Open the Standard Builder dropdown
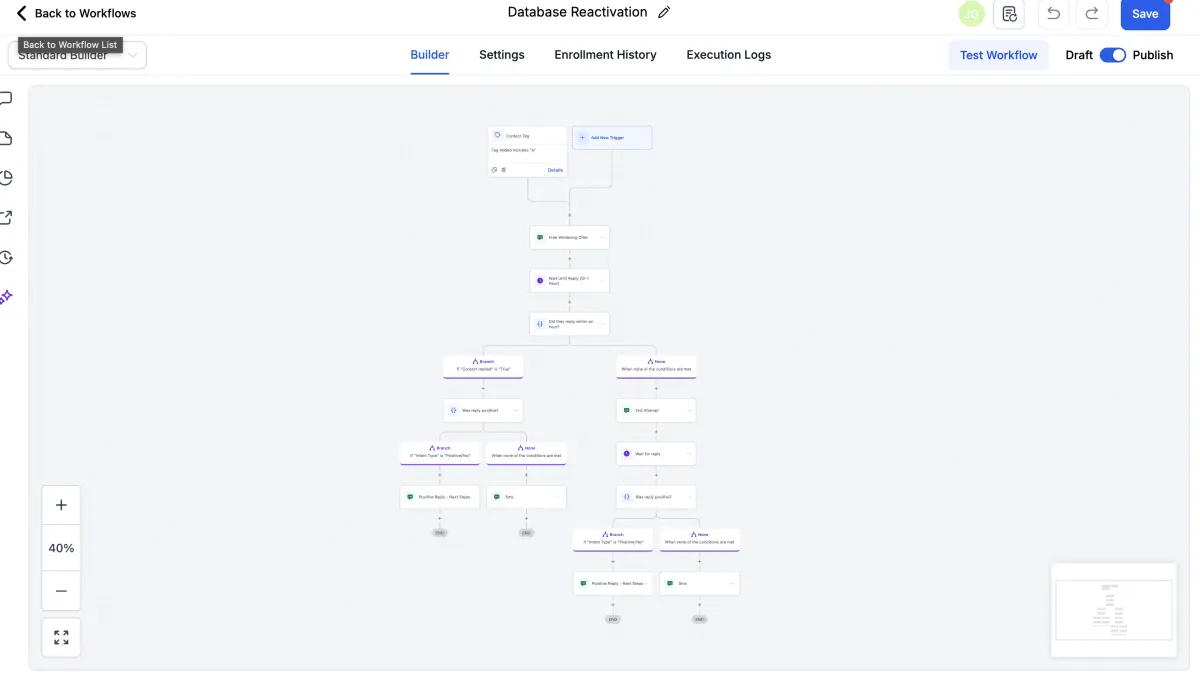1200x678 pixels. click(x=78, y=57)
